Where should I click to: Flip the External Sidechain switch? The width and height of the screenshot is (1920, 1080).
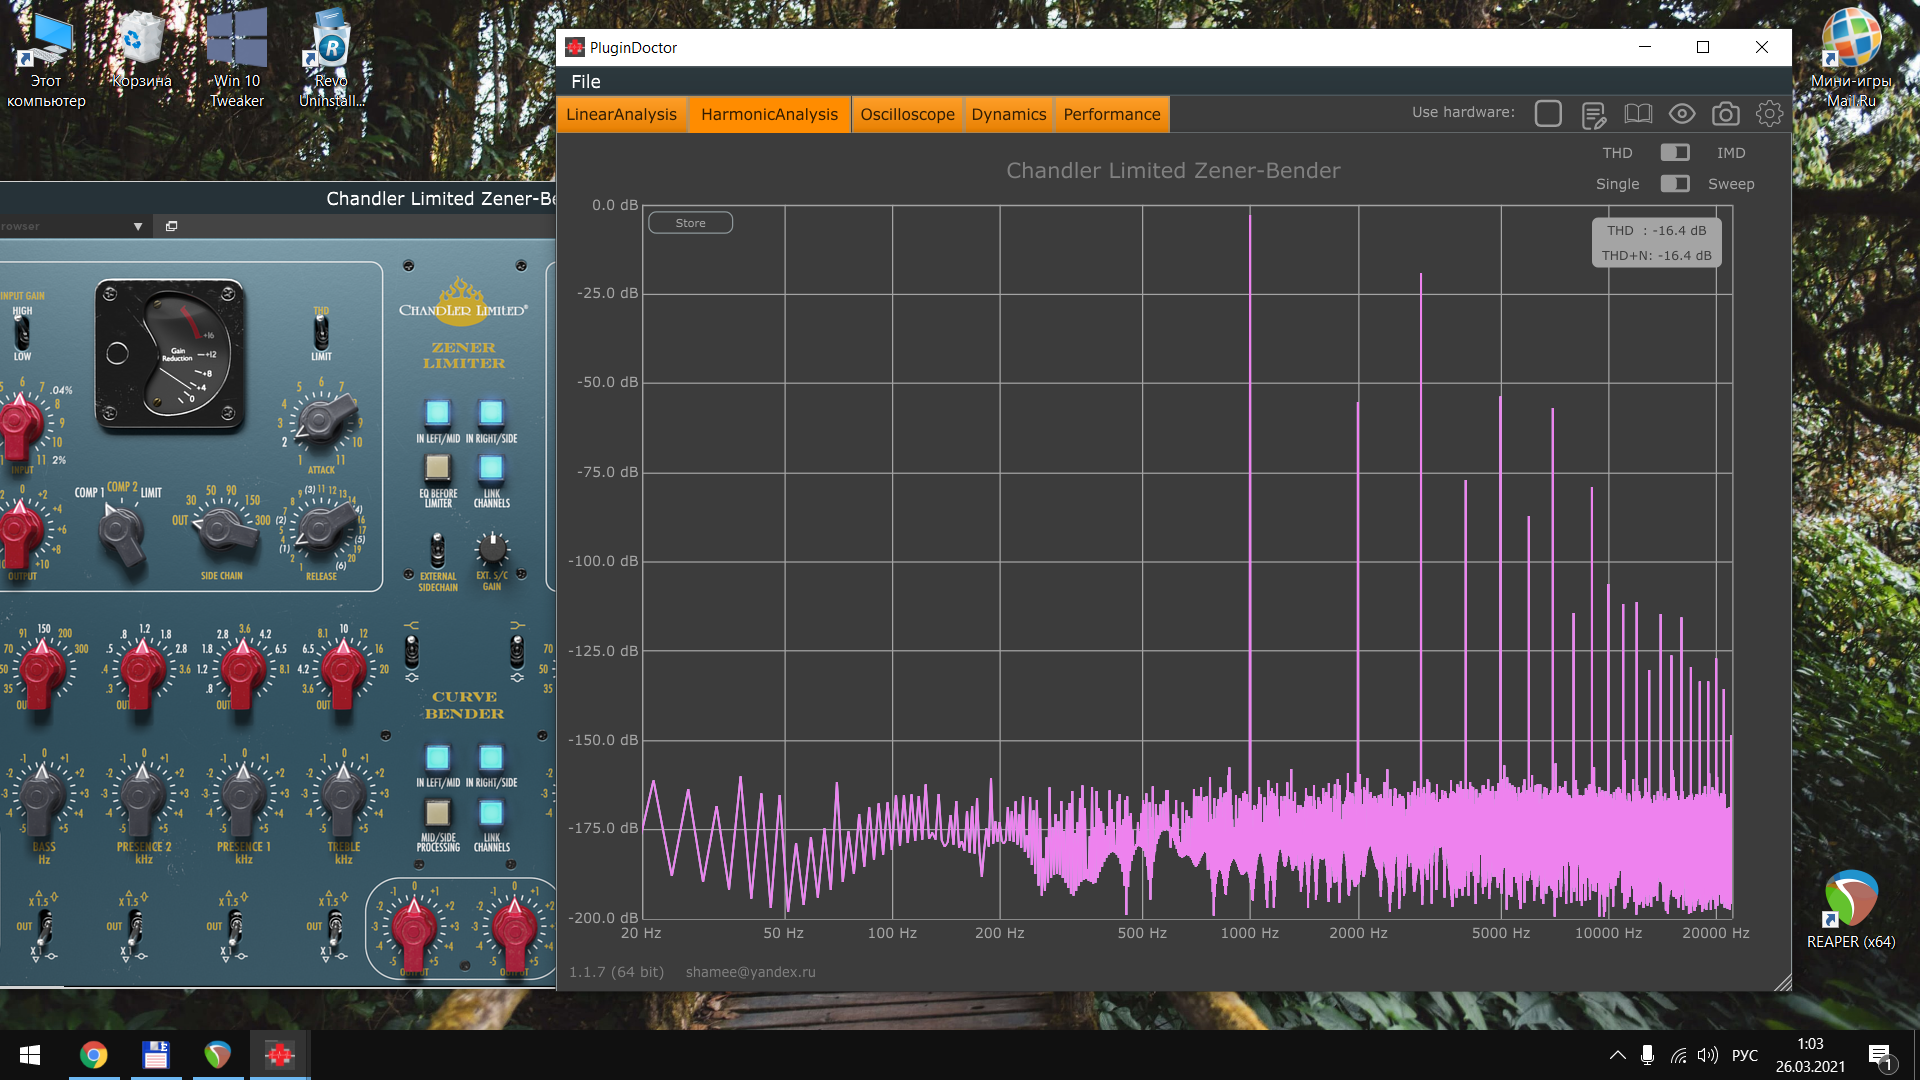coord(437,550)
